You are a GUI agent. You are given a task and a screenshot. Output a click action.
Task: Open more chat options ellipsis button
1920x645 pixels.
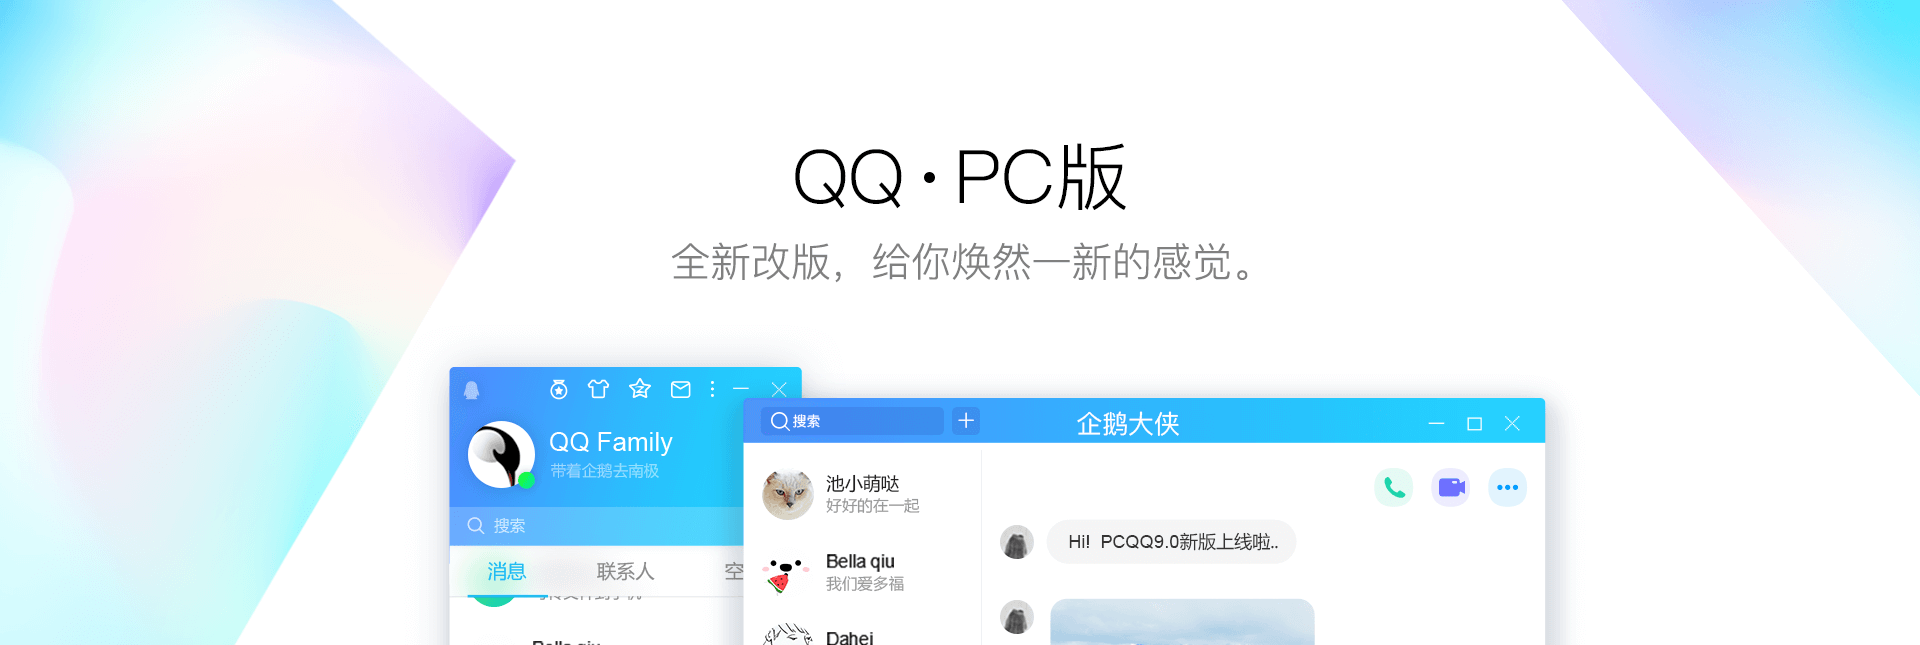(1508, 488)
